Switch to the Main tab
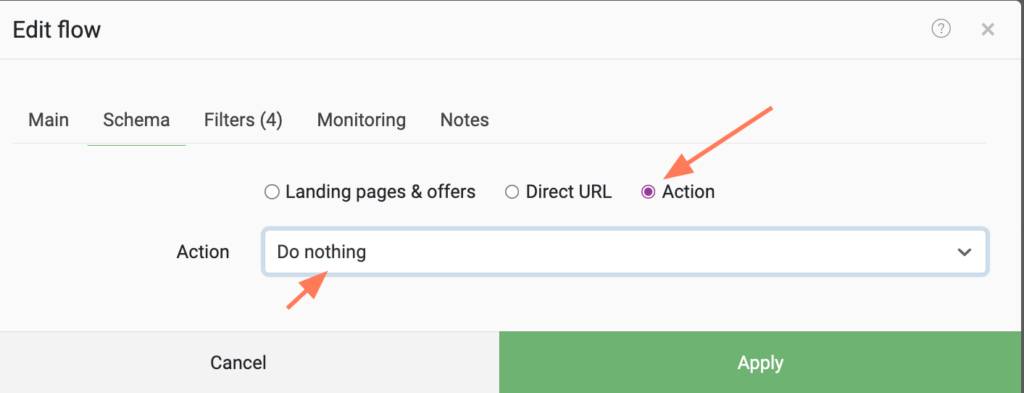This screenshot has height=393, width=1024. click(x=48, y=120)
